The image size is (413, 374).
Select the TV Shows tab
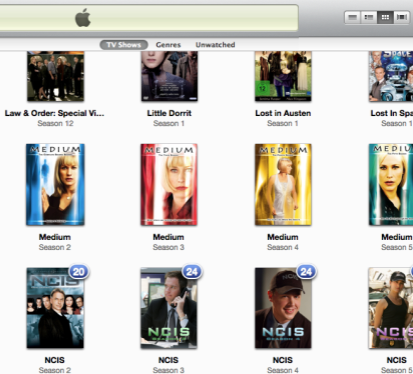[124, 45]
